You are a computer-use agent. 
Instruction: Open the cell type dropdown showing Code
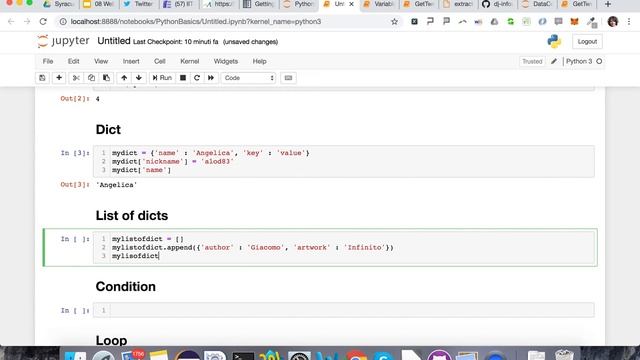tap(249, 78)
